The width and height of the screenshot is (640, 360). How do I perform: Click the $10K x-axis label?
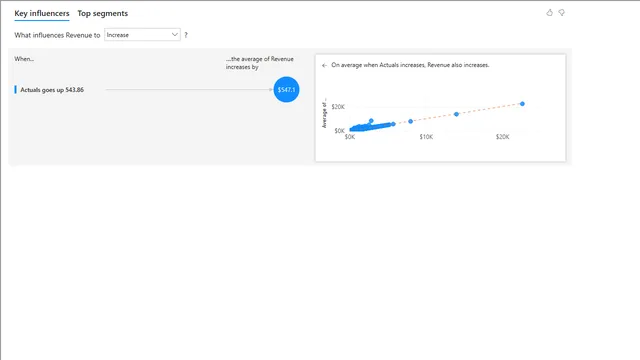(x=426, y=137)
